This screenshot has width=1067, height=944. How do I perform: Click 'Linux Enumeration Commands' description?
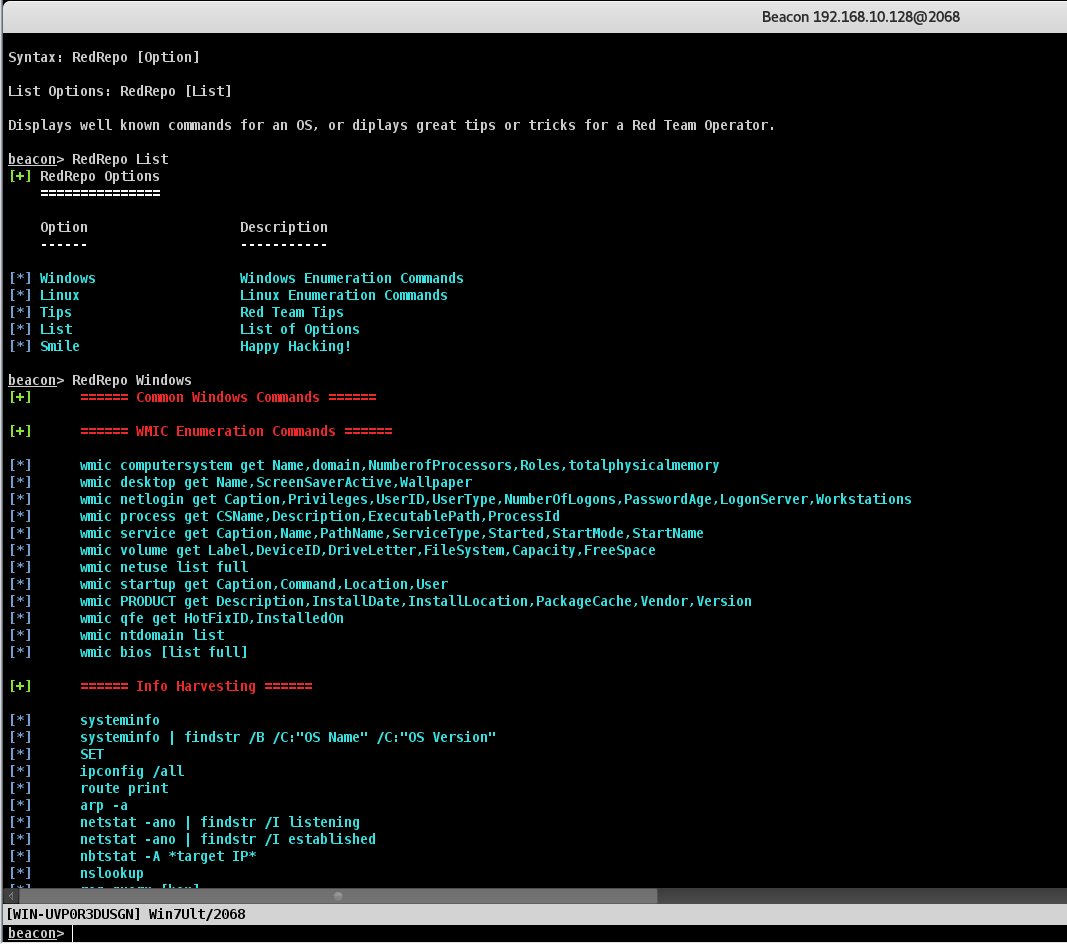click(344, 295)
